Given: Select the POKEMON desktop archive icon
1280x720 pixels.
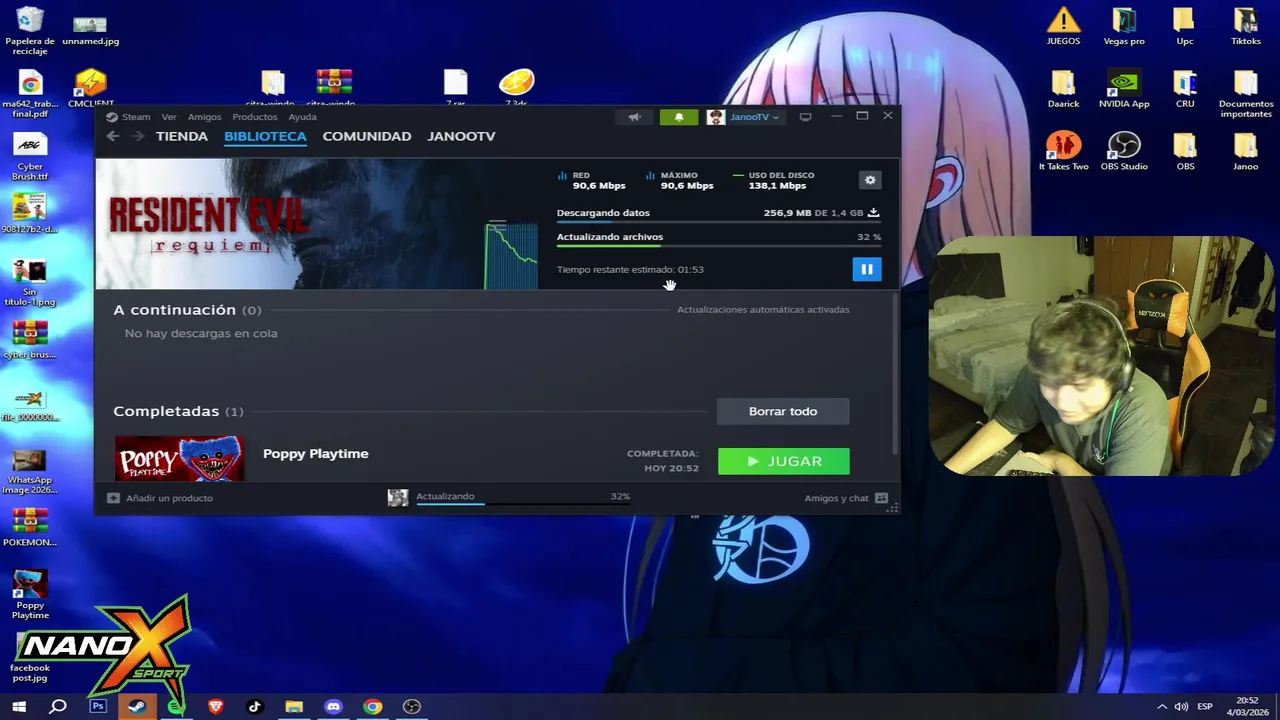Looking at the screenshot, I should pos(30,527).
